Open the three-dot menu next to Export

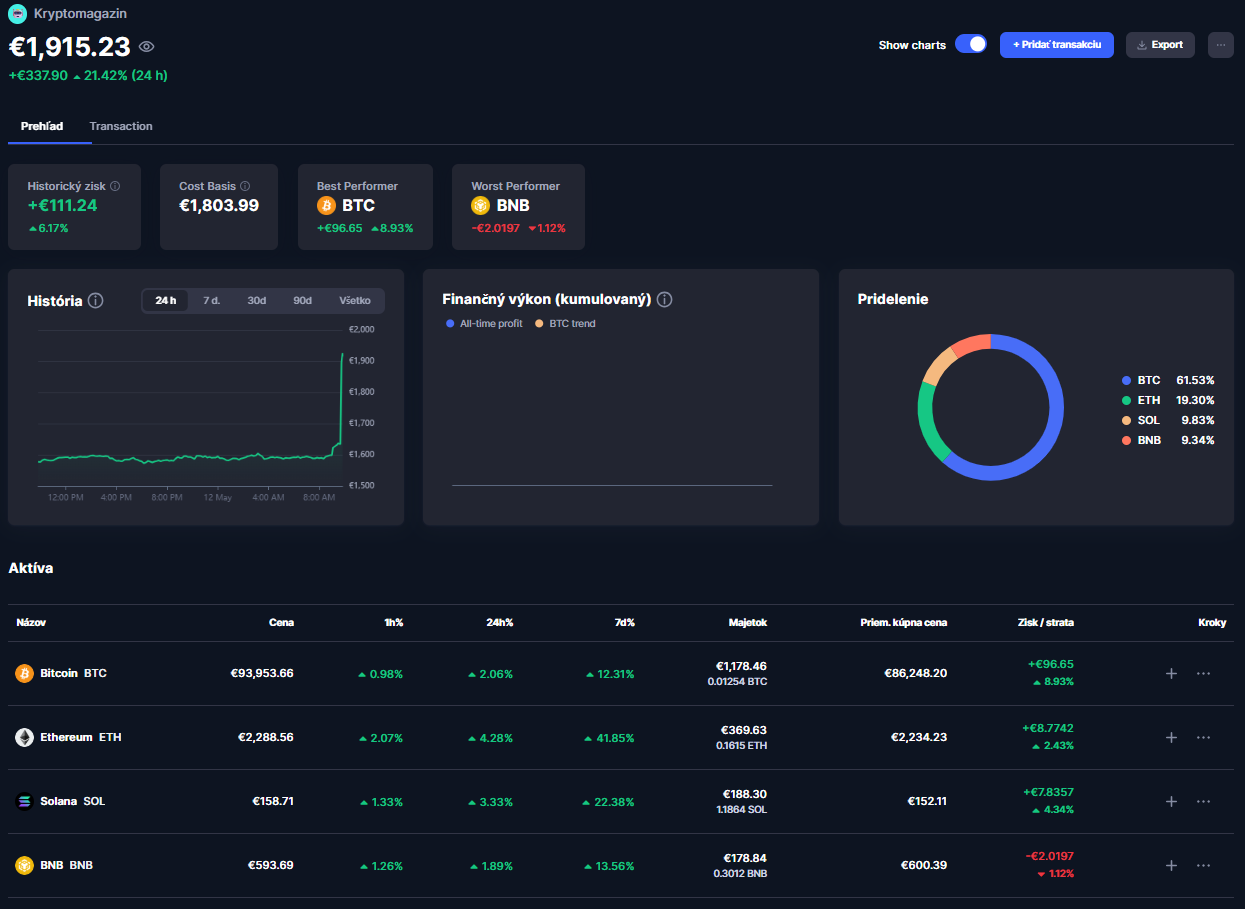pos(1220,45)
